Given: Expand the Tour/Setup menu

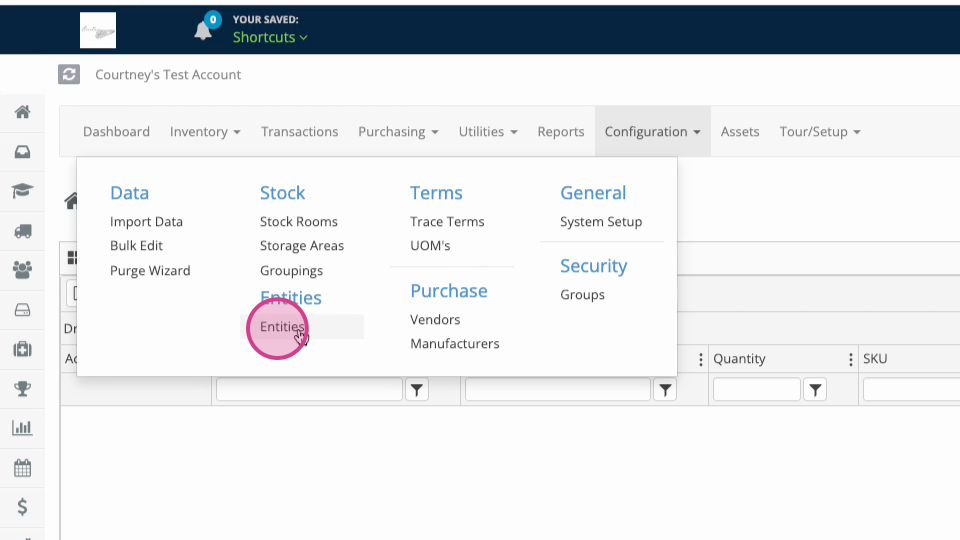Looking at the screenshot, I should [x=820, y=132].
